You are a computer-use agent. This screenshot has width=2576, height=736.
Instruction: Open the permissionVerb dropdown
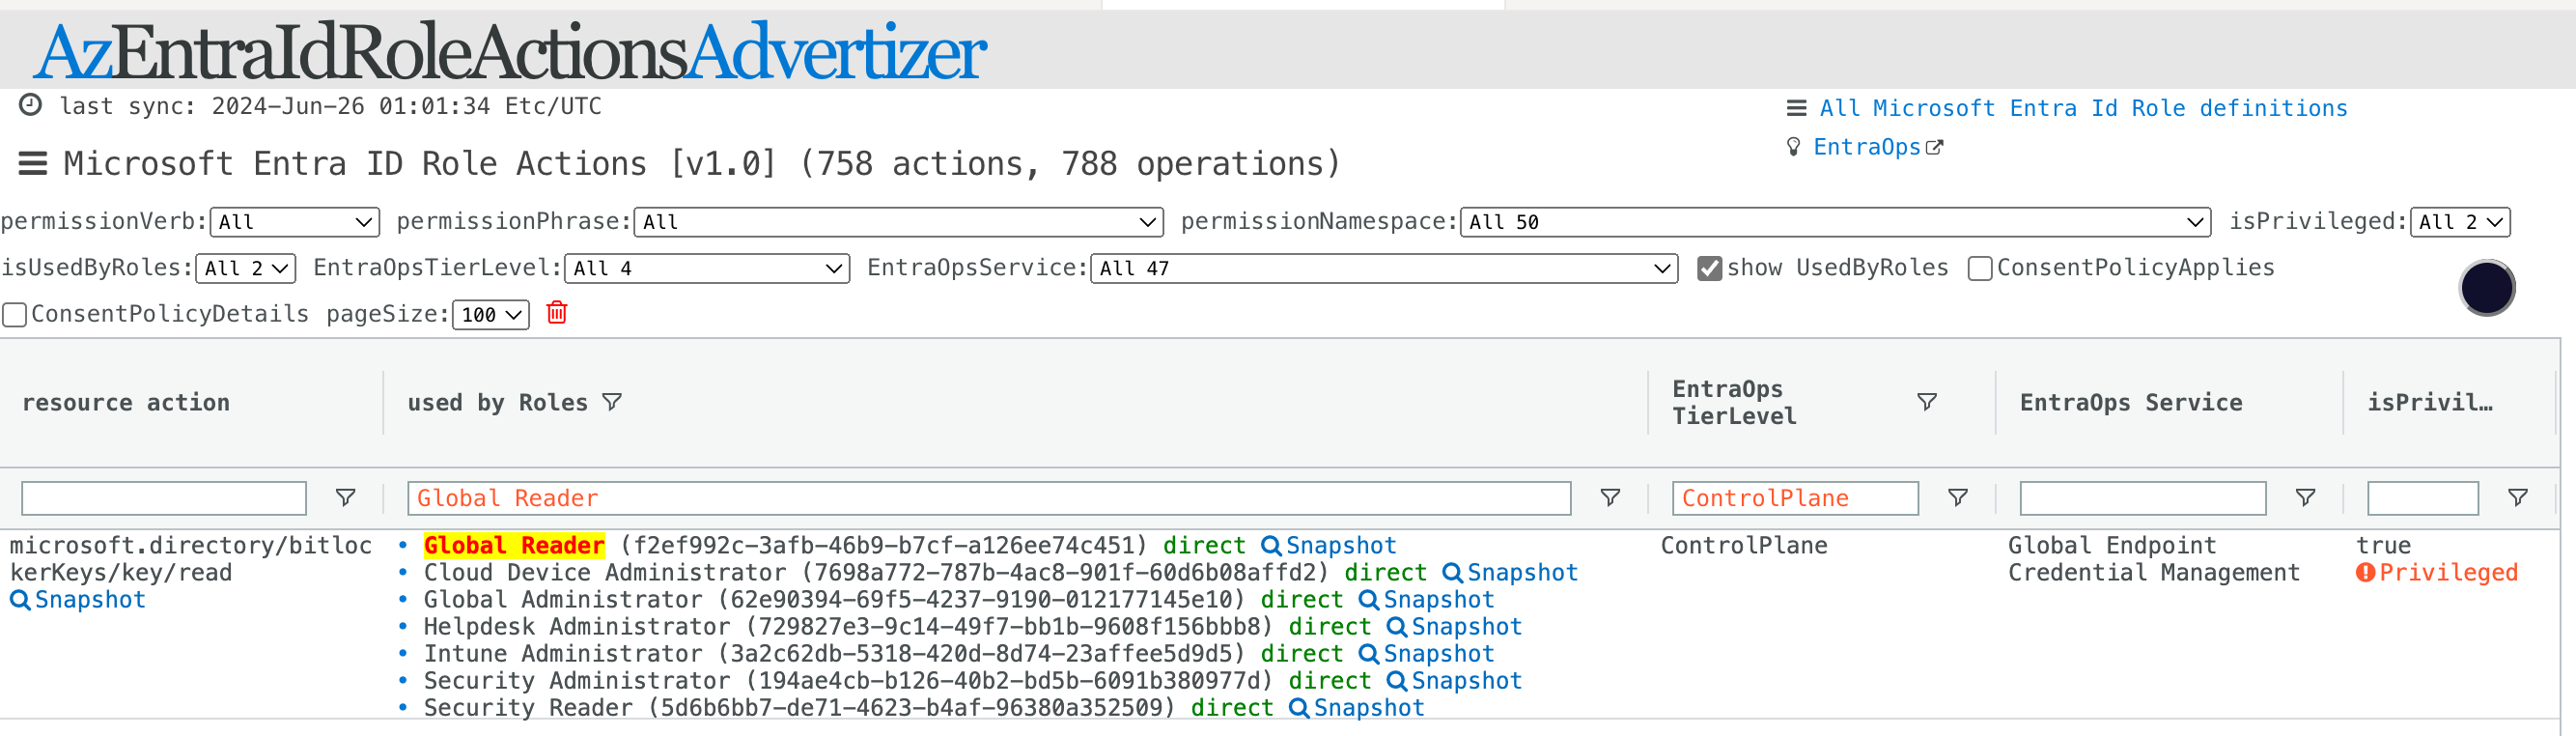(295, 222)
